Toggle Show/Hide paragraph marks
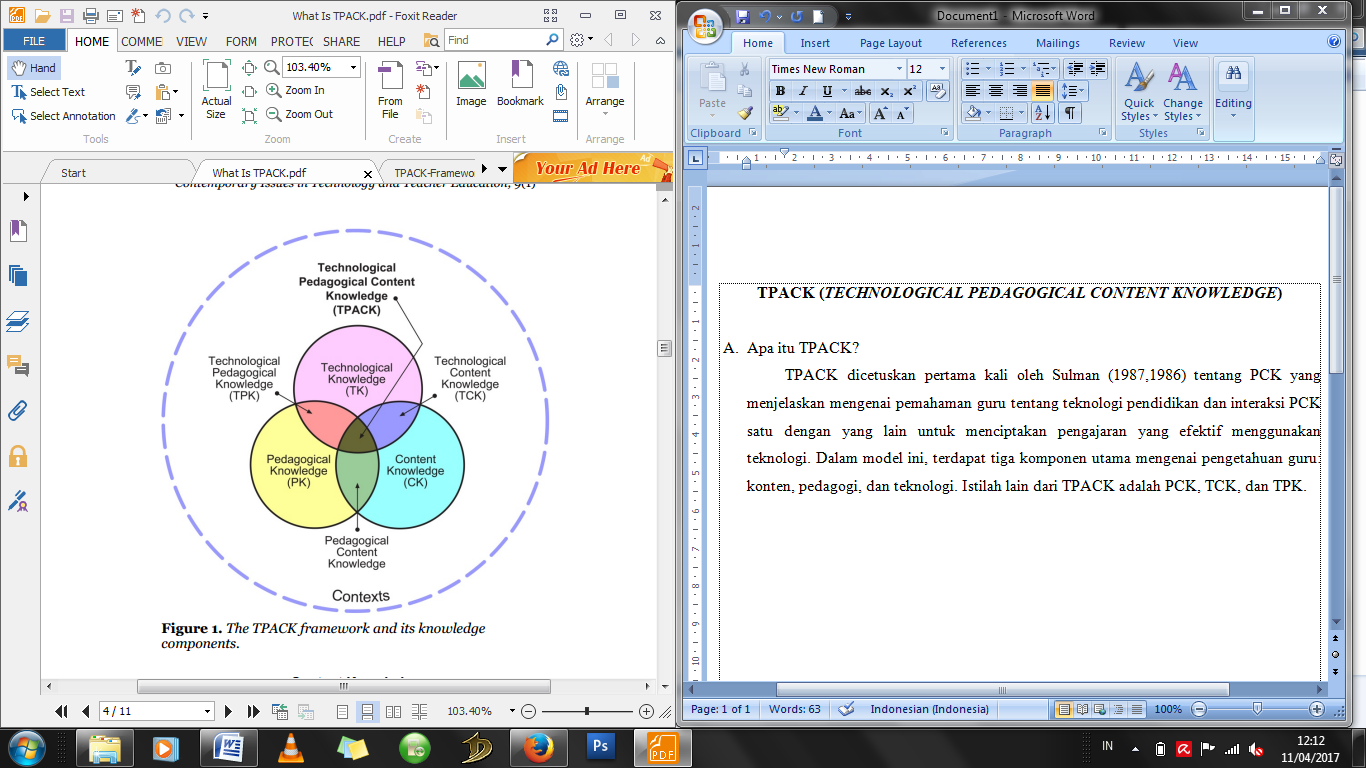 click(x=1070, y=113)
